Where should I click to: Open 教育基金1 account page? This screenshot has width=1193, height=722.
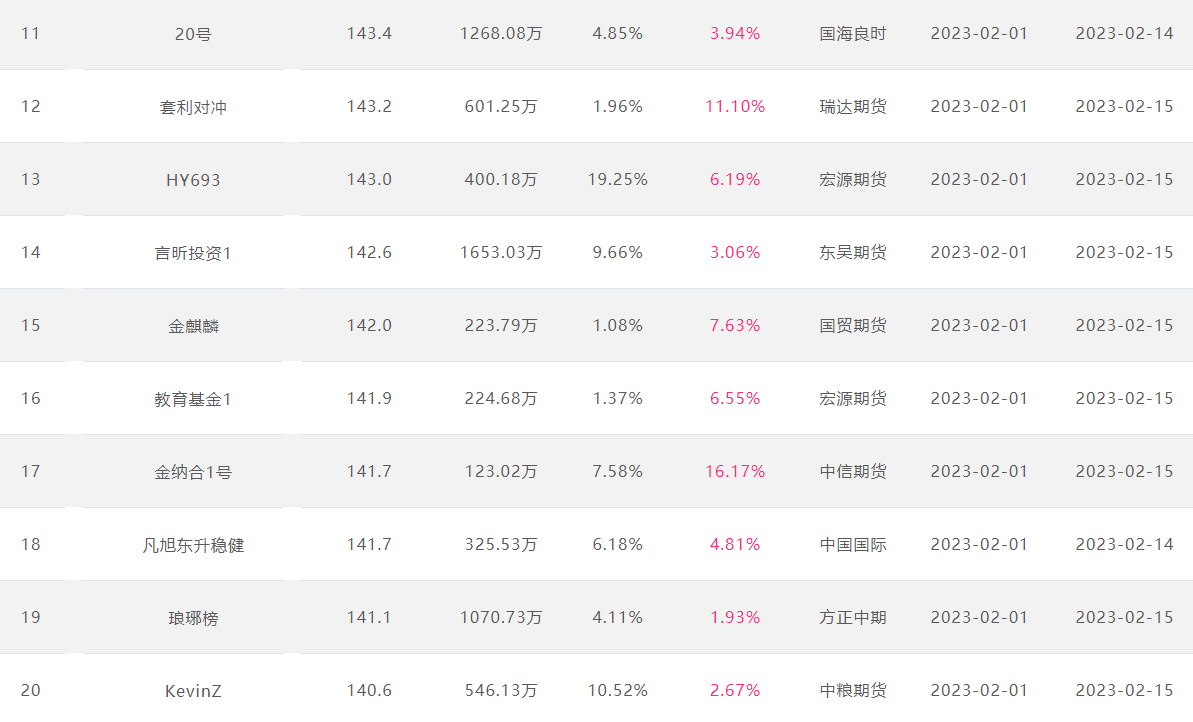coord(192,399)
